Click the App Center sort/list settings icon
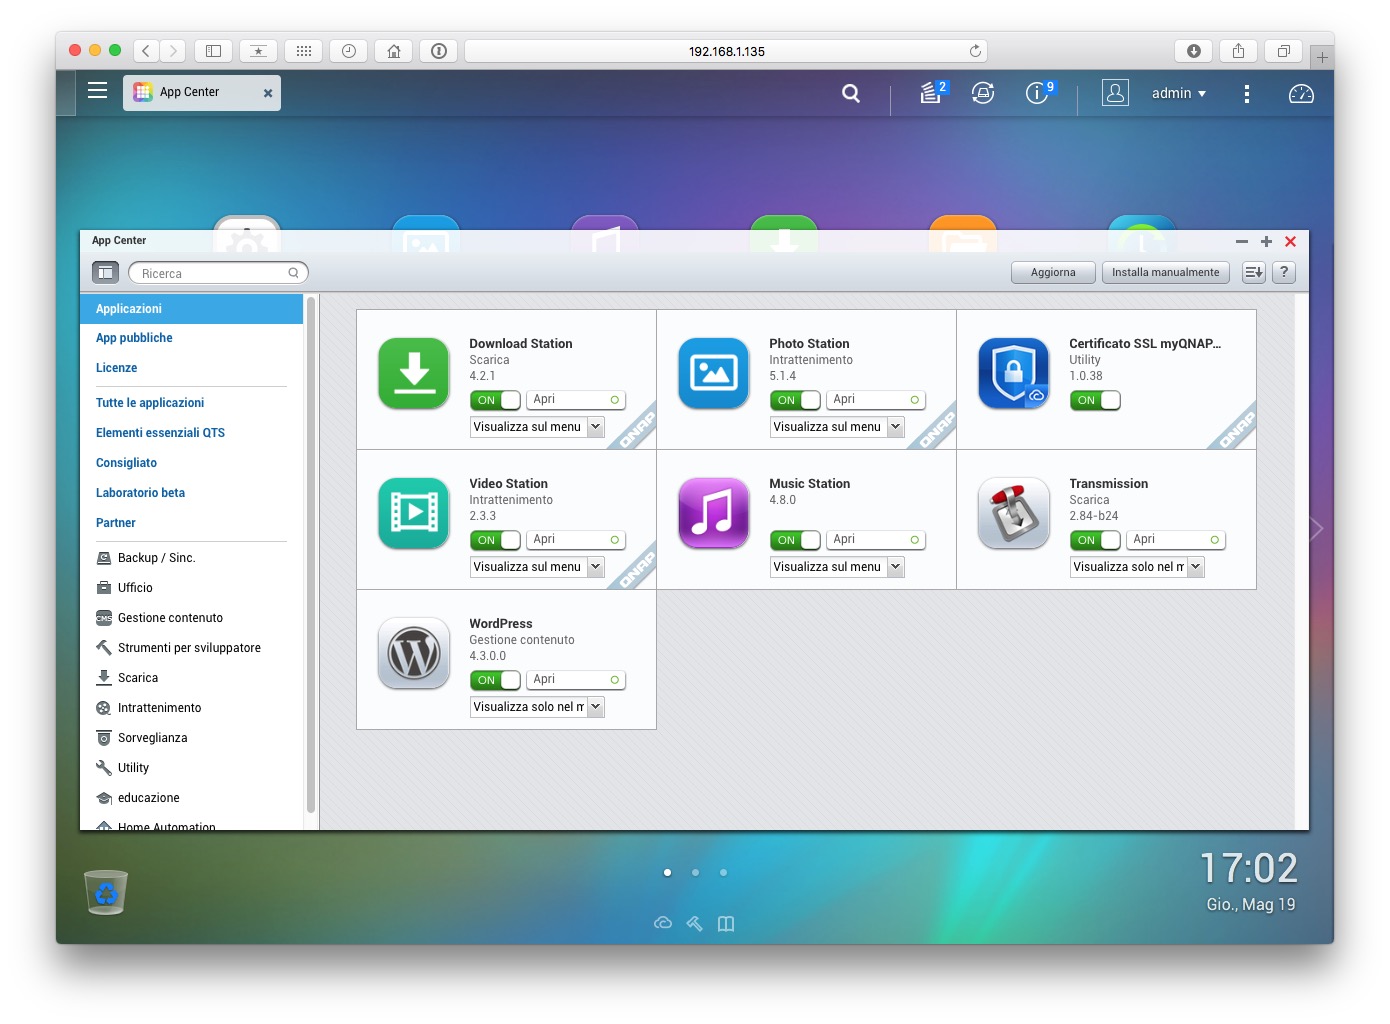1390x1024 pixels. (x=1254, y=272)
